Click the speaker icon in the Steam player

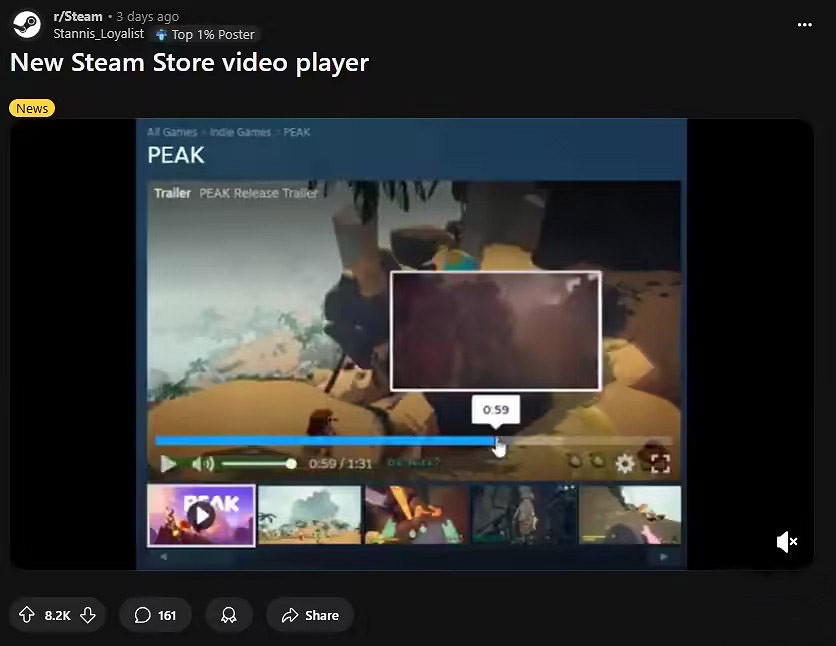tap(205, 463)
